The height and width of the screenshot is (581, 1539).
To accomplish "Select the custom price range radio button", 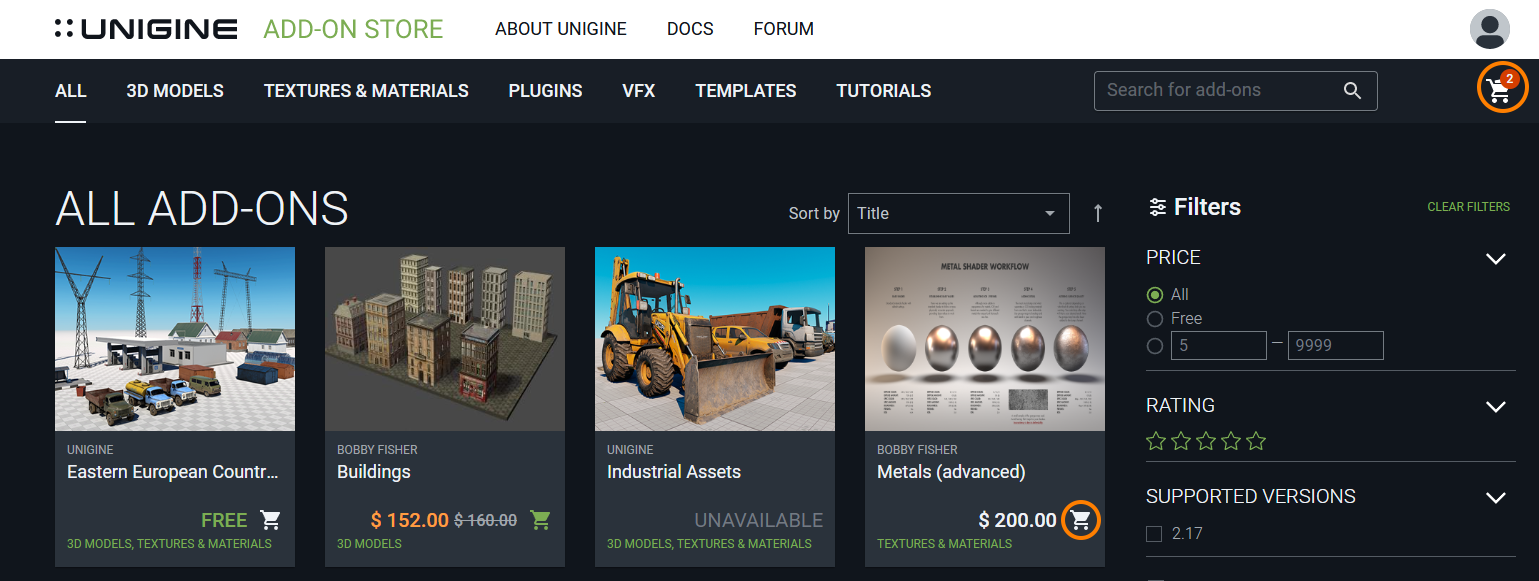I will (x=1155, y=346).
